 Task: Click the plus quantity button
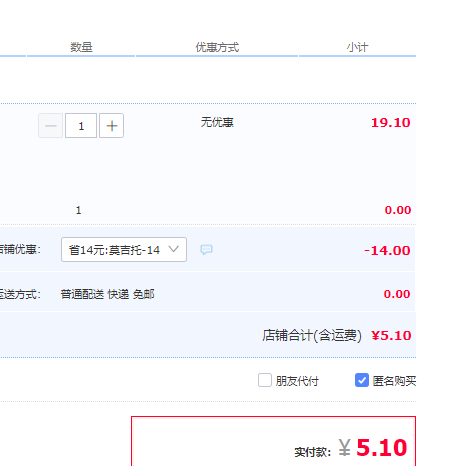tap(112, 126)
